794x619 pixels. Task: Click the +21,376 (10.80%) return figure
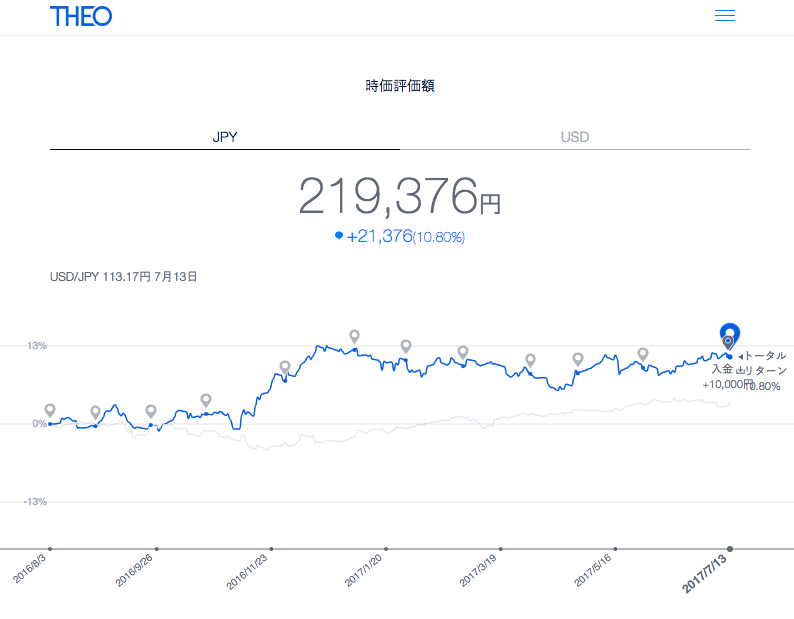(x=406, y=236)
